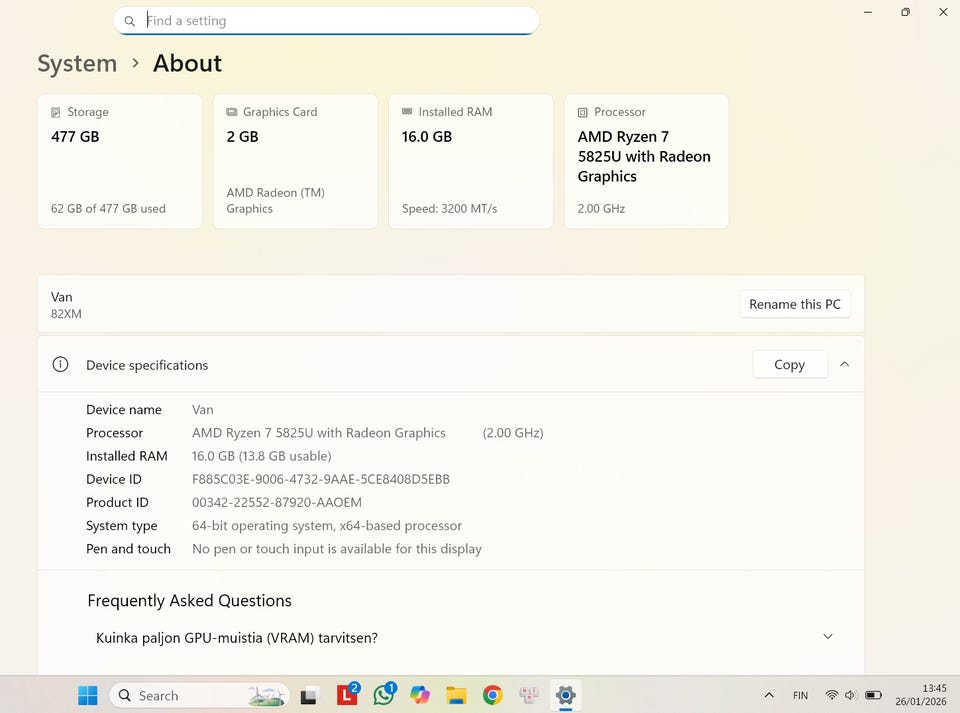Open the Storage card
The image size is (960, 713).
click(120, 162)
